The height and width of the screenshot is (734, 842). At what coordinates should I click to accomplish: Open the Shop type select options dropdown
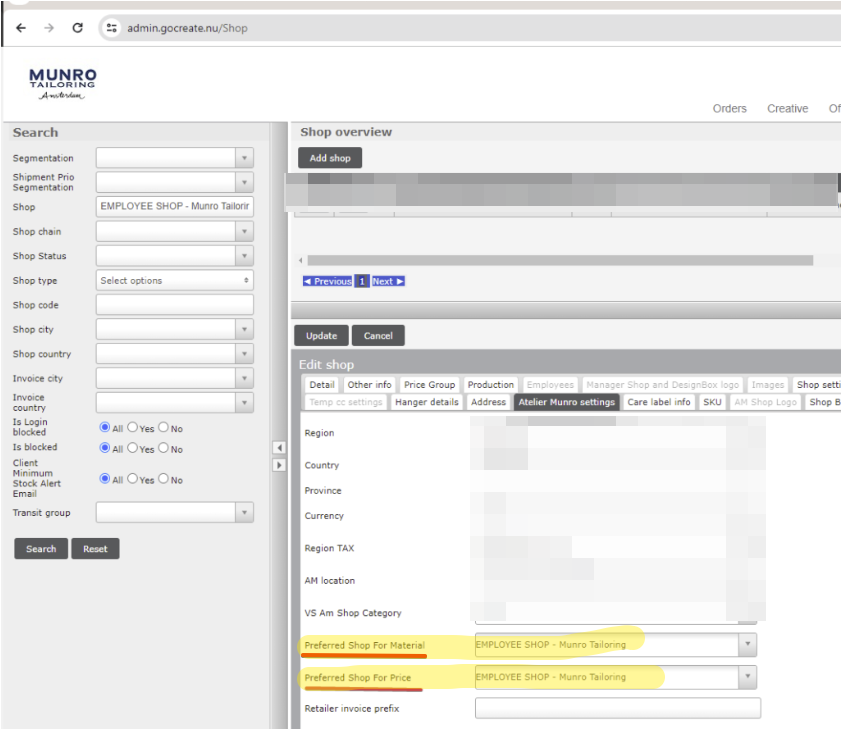[x=175, y=281]
